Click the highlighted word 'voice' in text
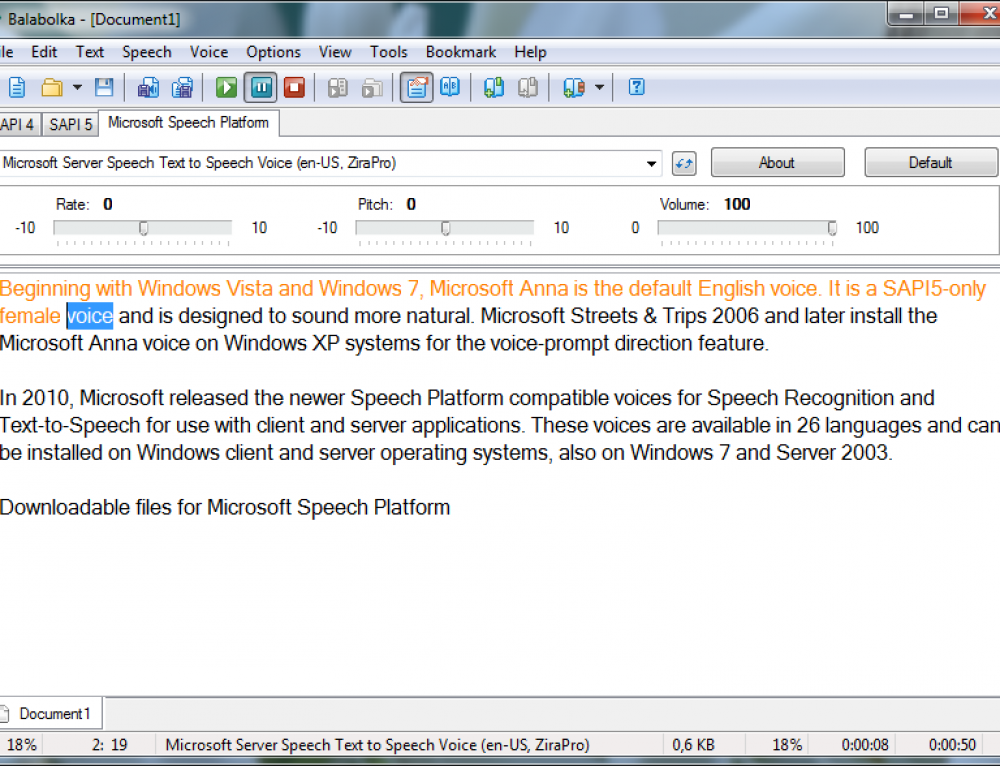Viewport: 1000px width, 766px height. (x=89, y=316)
